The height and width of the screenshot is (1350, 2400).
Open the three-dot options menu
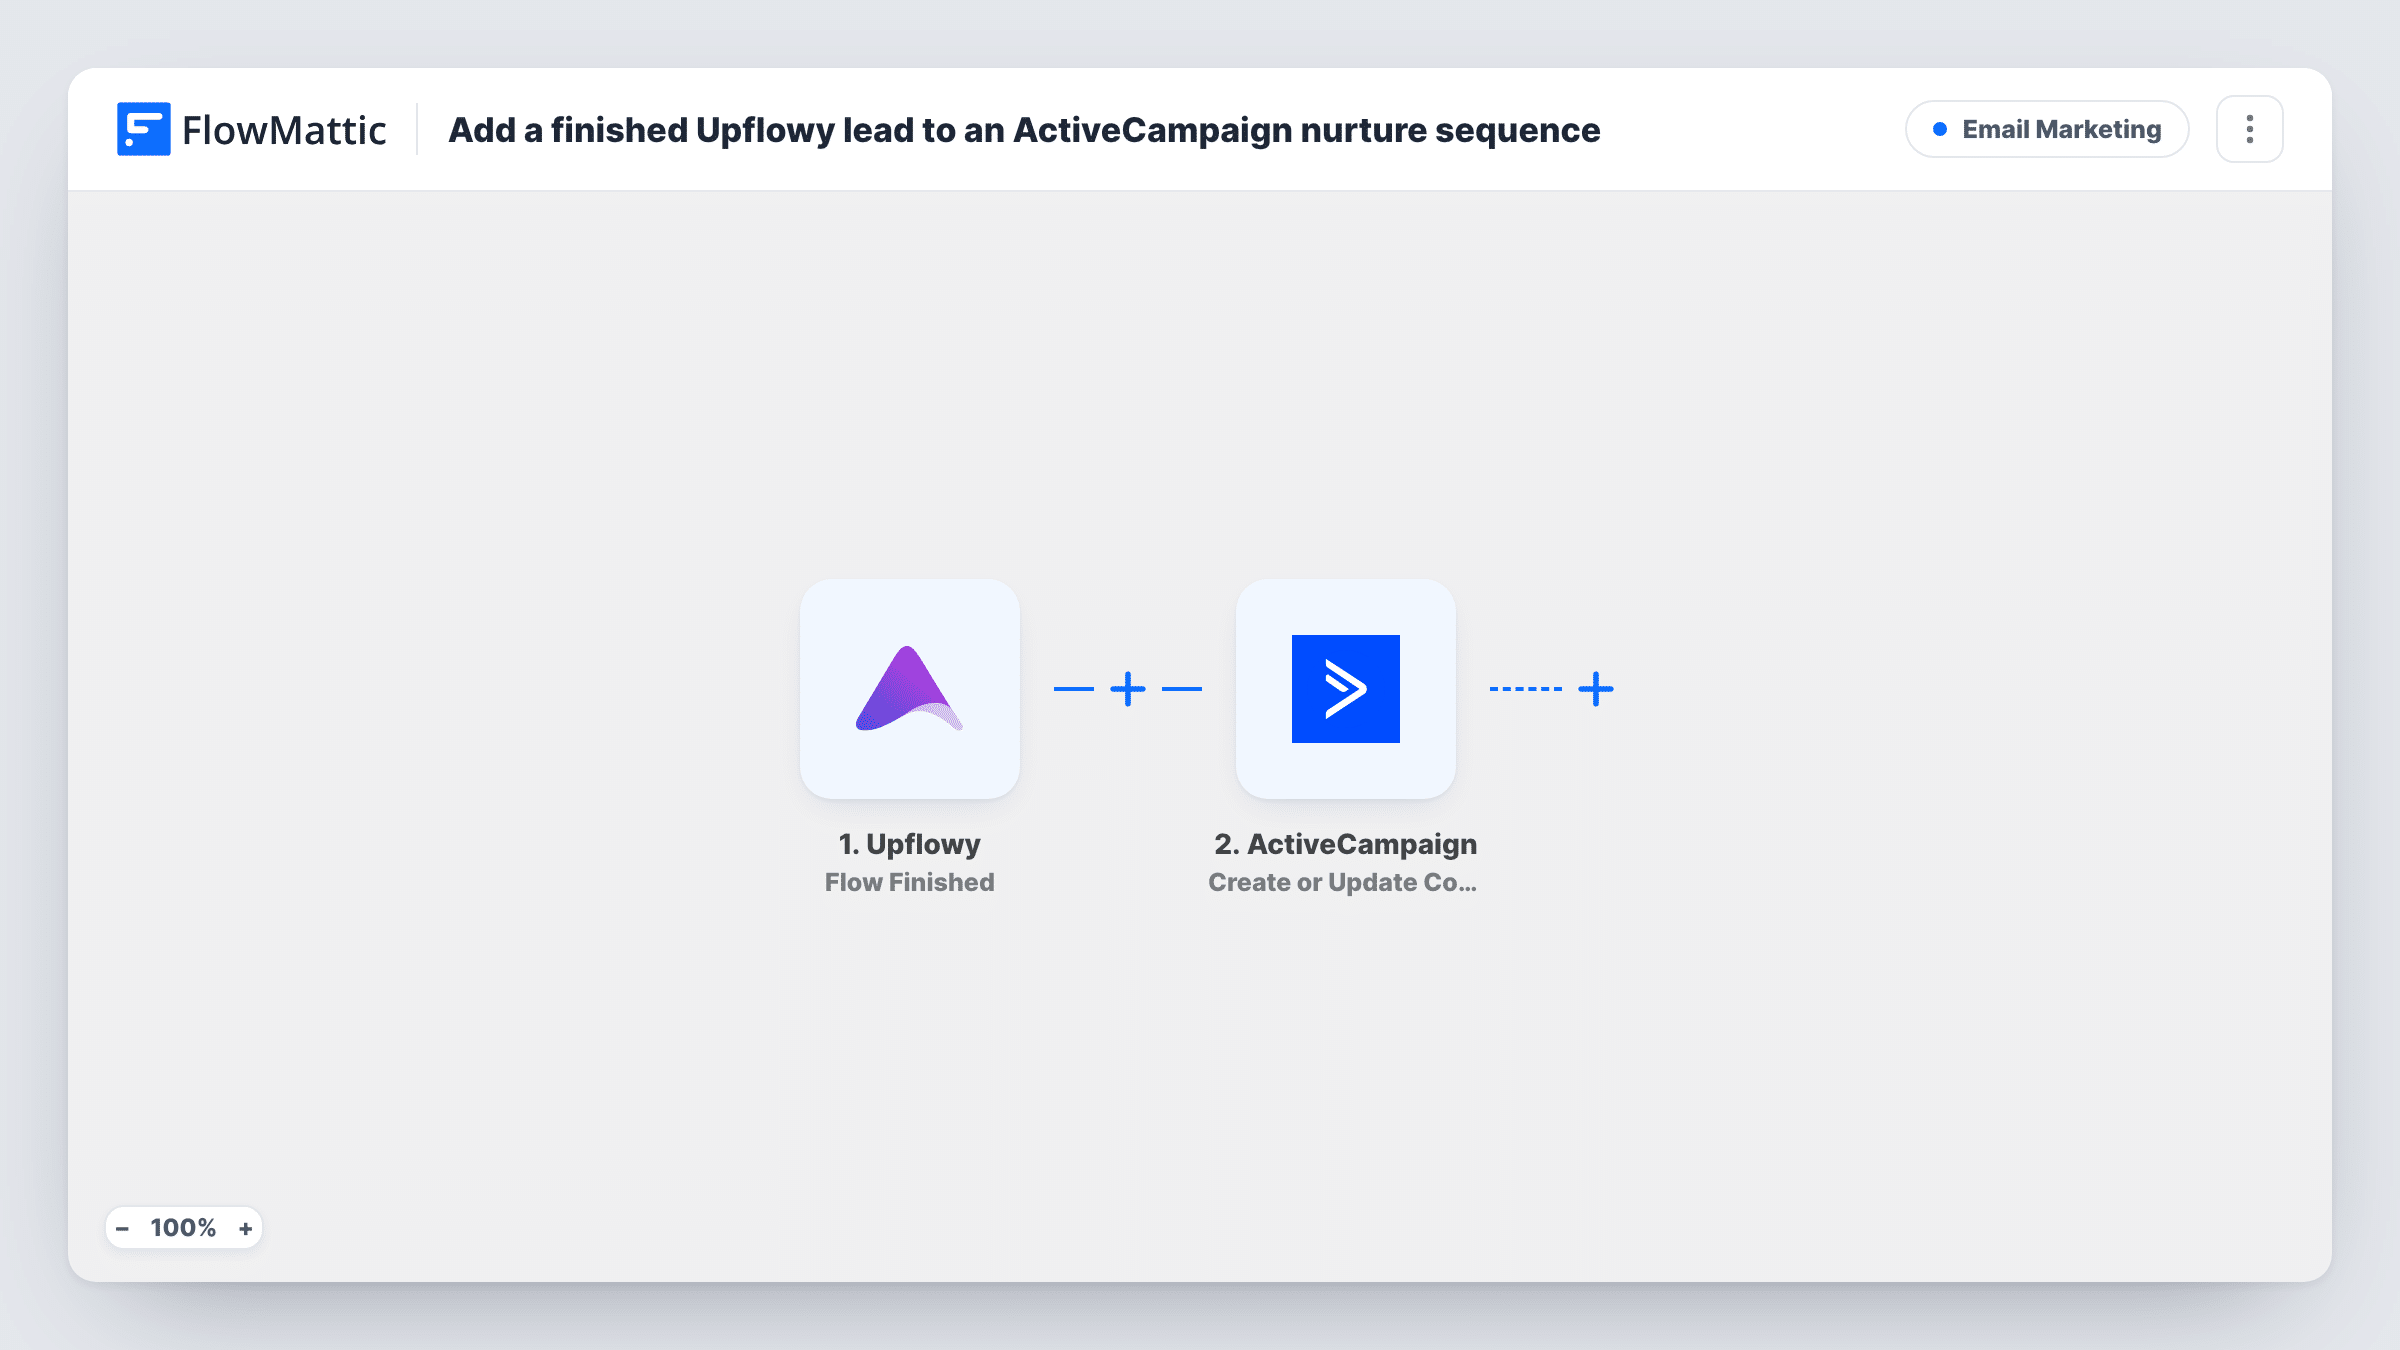click(x=2250, y=129)
